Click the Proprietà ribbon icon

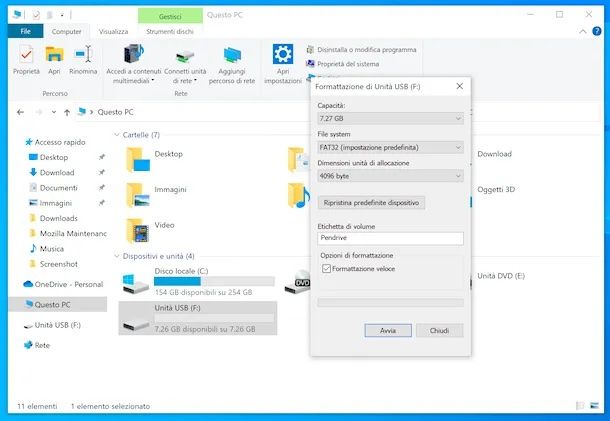point(26,55)
